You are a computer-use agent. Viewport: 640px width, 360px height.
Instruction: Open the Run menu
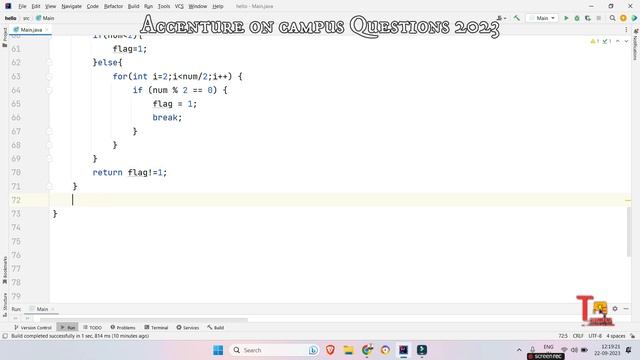pyautogui.click(x=148, y=6)
